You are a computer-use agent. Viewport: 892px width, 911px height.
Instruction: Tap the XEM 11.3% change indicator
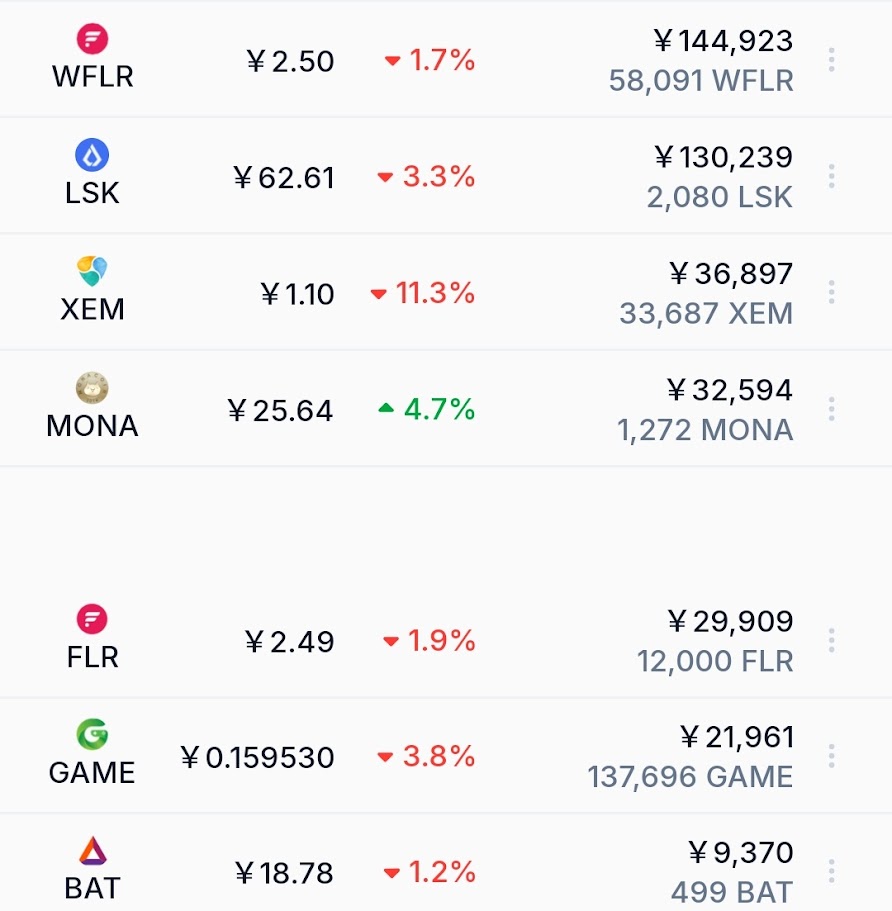pos(423,293)
